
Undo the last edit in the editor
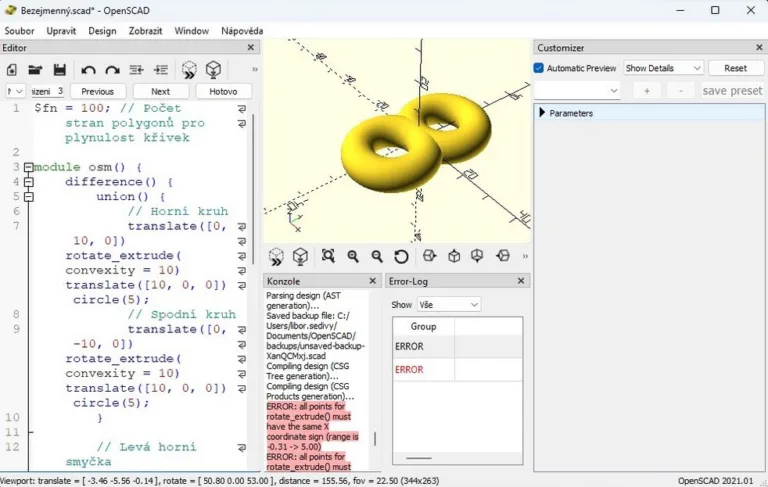[x=88, y=70]
